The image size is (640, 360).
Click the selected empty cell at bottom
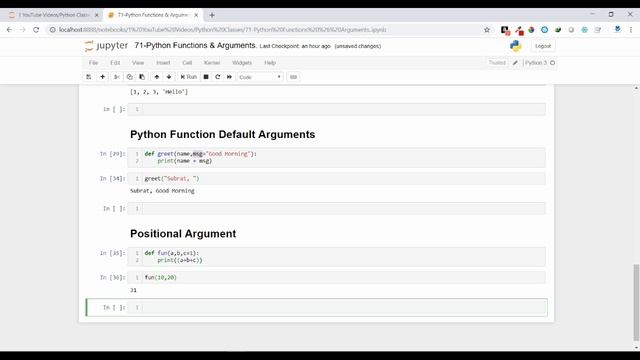coord(336,307)
